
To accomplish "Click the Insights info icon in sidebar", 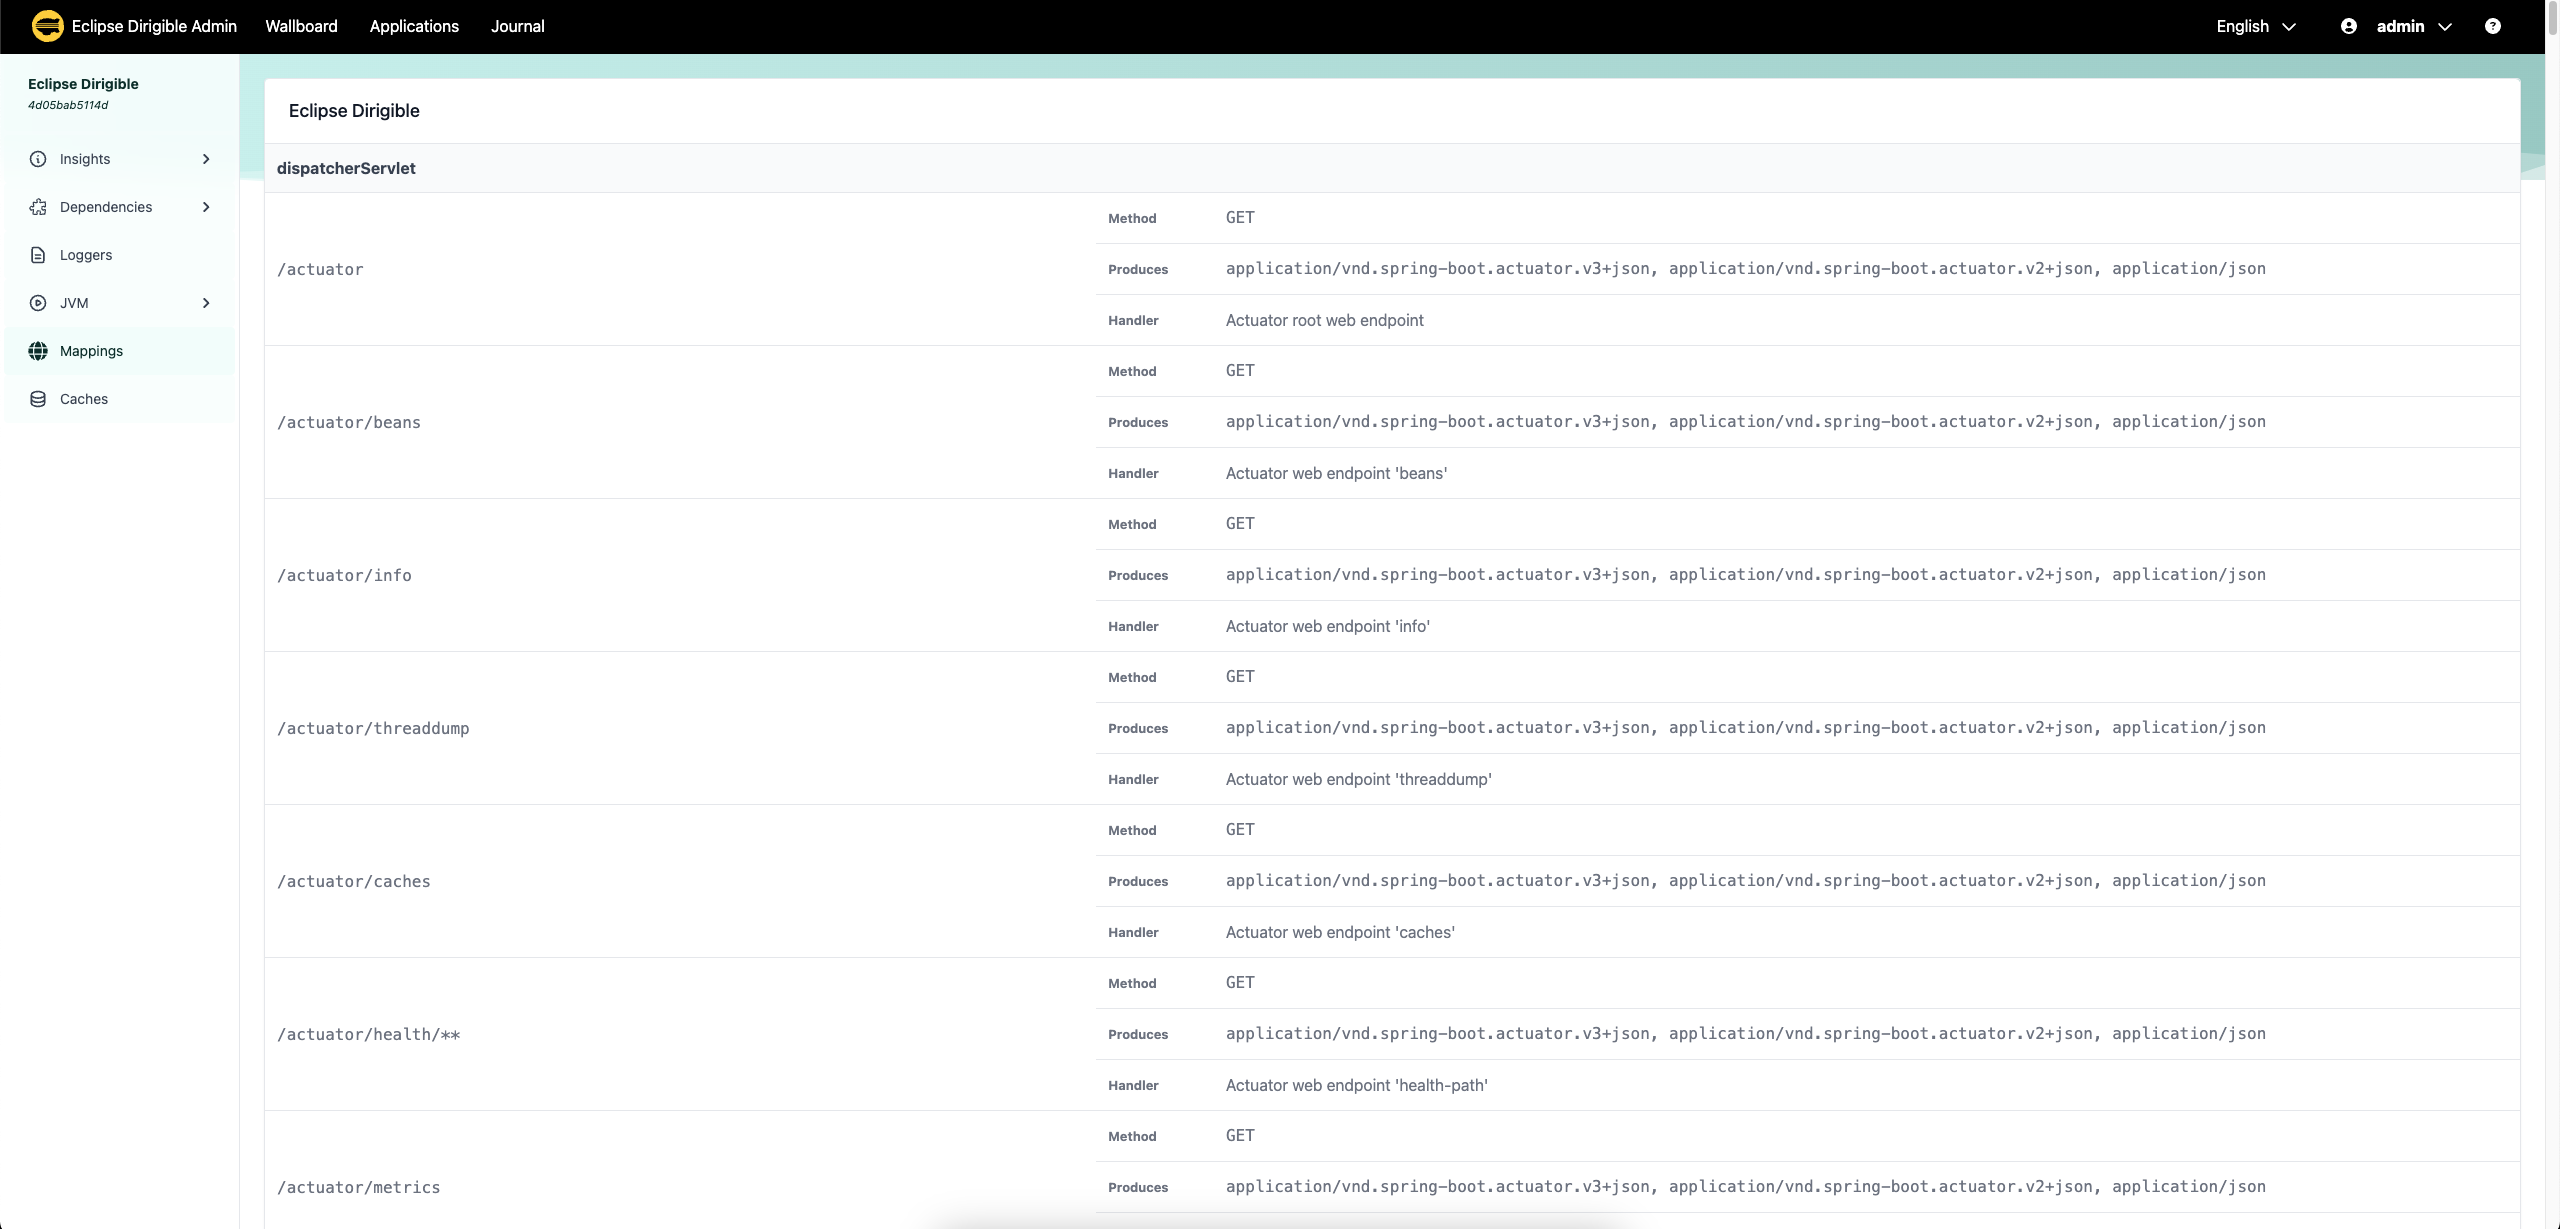I will 38,159.
